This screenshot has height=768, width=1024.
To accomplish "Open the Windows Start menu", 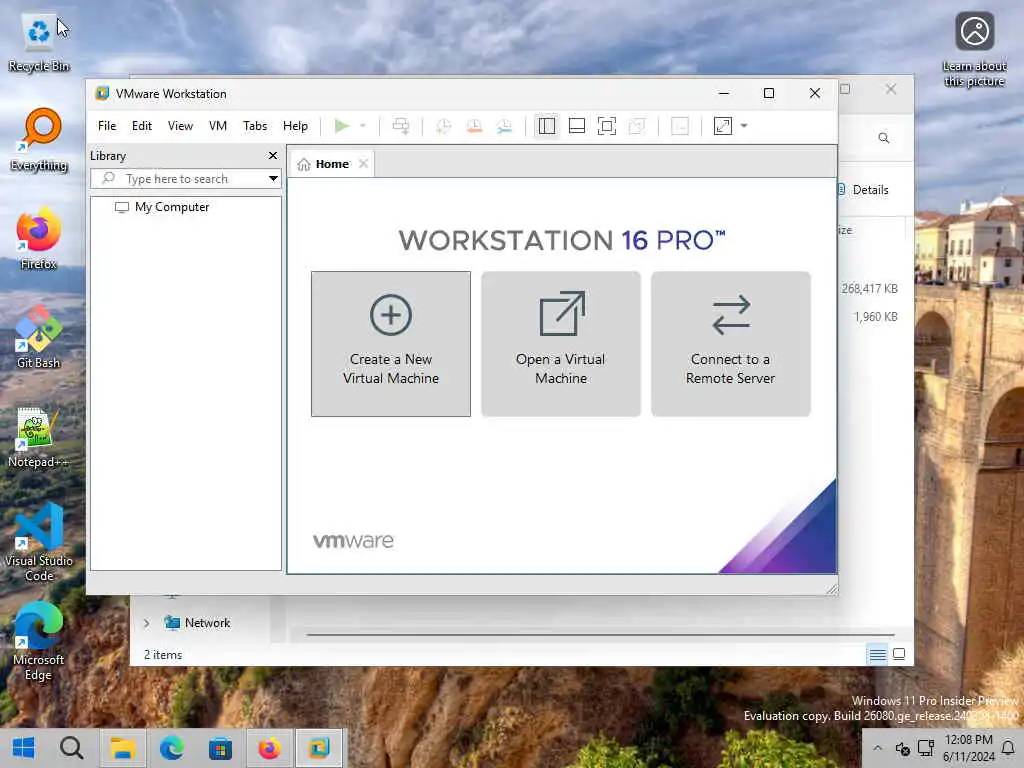I will [x=24, y=748].
